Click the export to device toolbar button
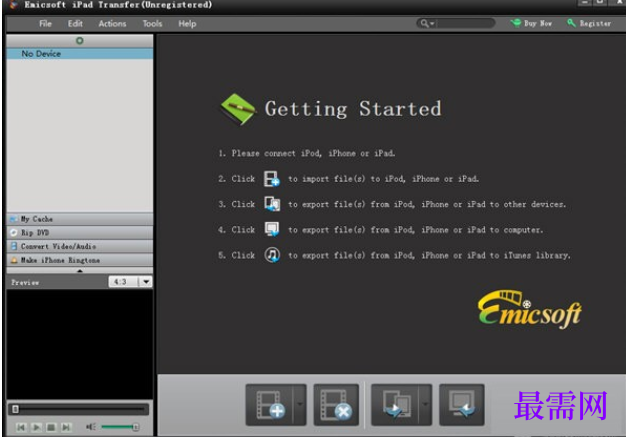This screenshot has height=437, width=626. coord(395,405)
